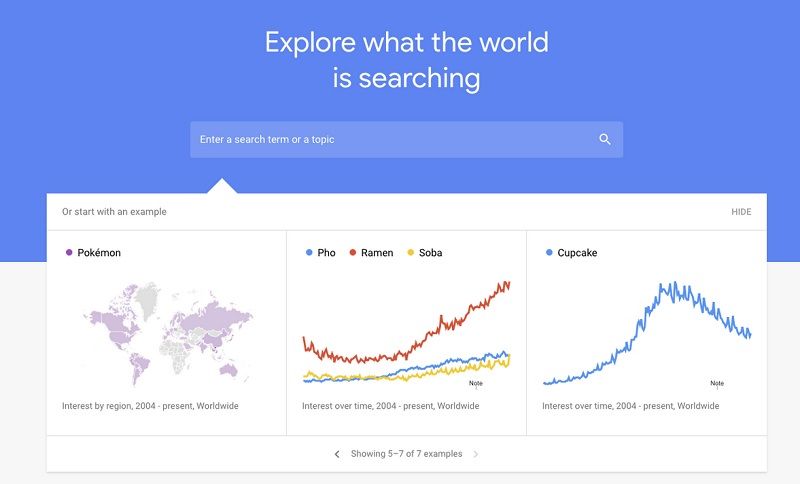The width and height of the screenshot is (800, 484).
Task: Select the Cupcake example title
Action: pyautogui.click(x=577, y=252)
